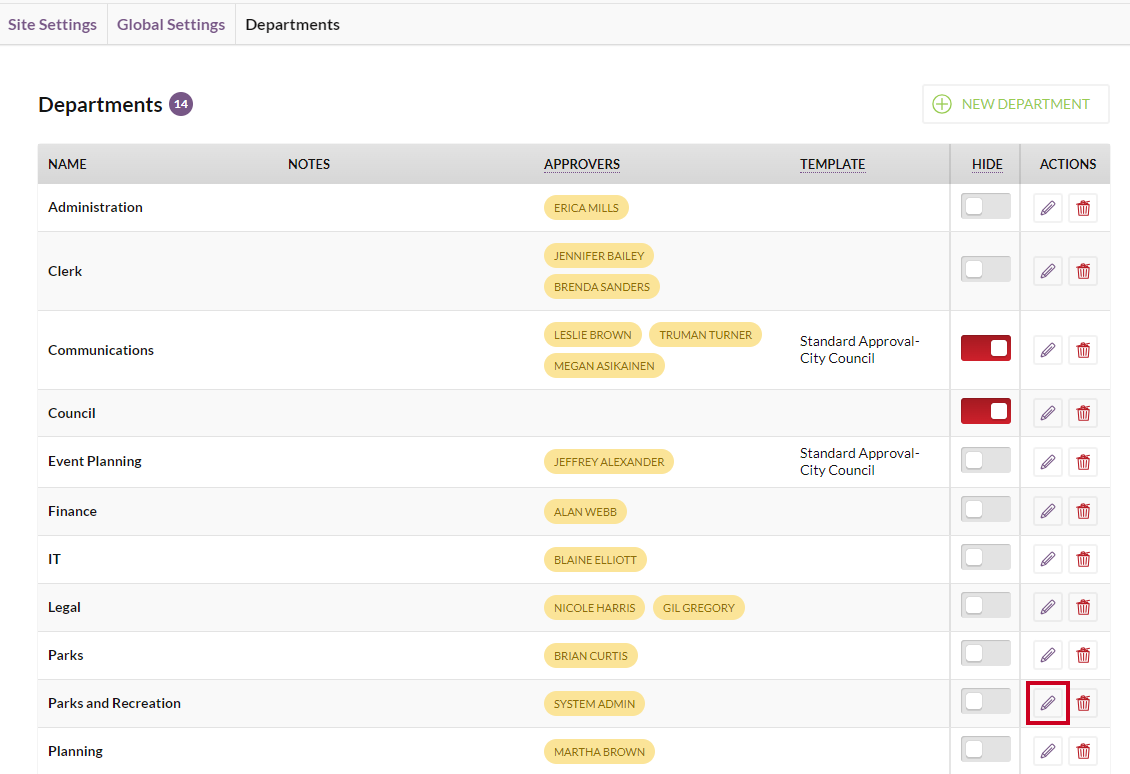
Task: Edit the Parks and Recreation department
Action: pos(1048,703)
